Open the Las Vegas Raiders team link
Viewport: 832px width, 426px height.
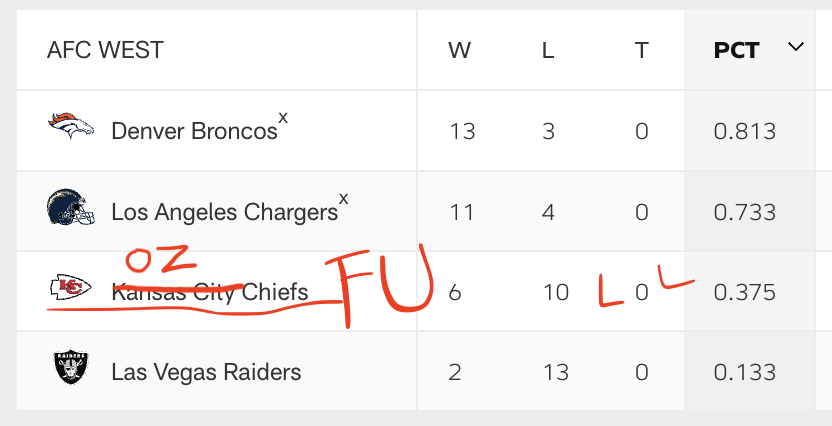[206, 372]
